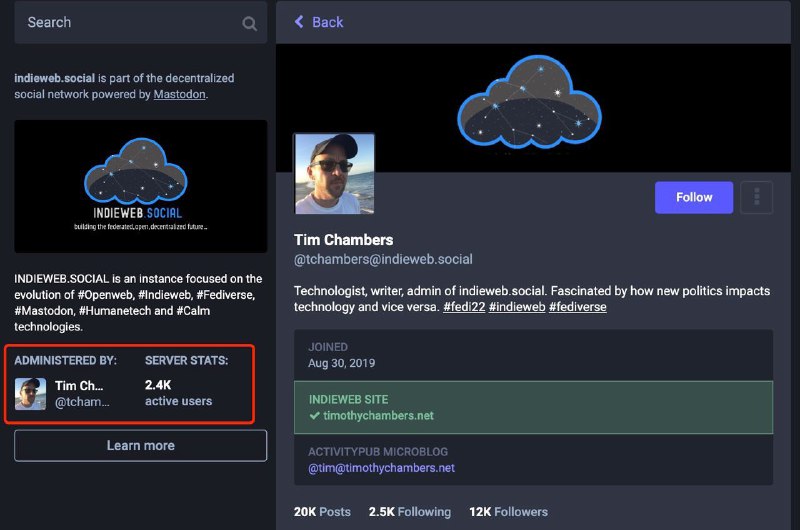Click the #fediverse hashtag in bio
This screenshot has width=800, height=530.
click(577, 307)
